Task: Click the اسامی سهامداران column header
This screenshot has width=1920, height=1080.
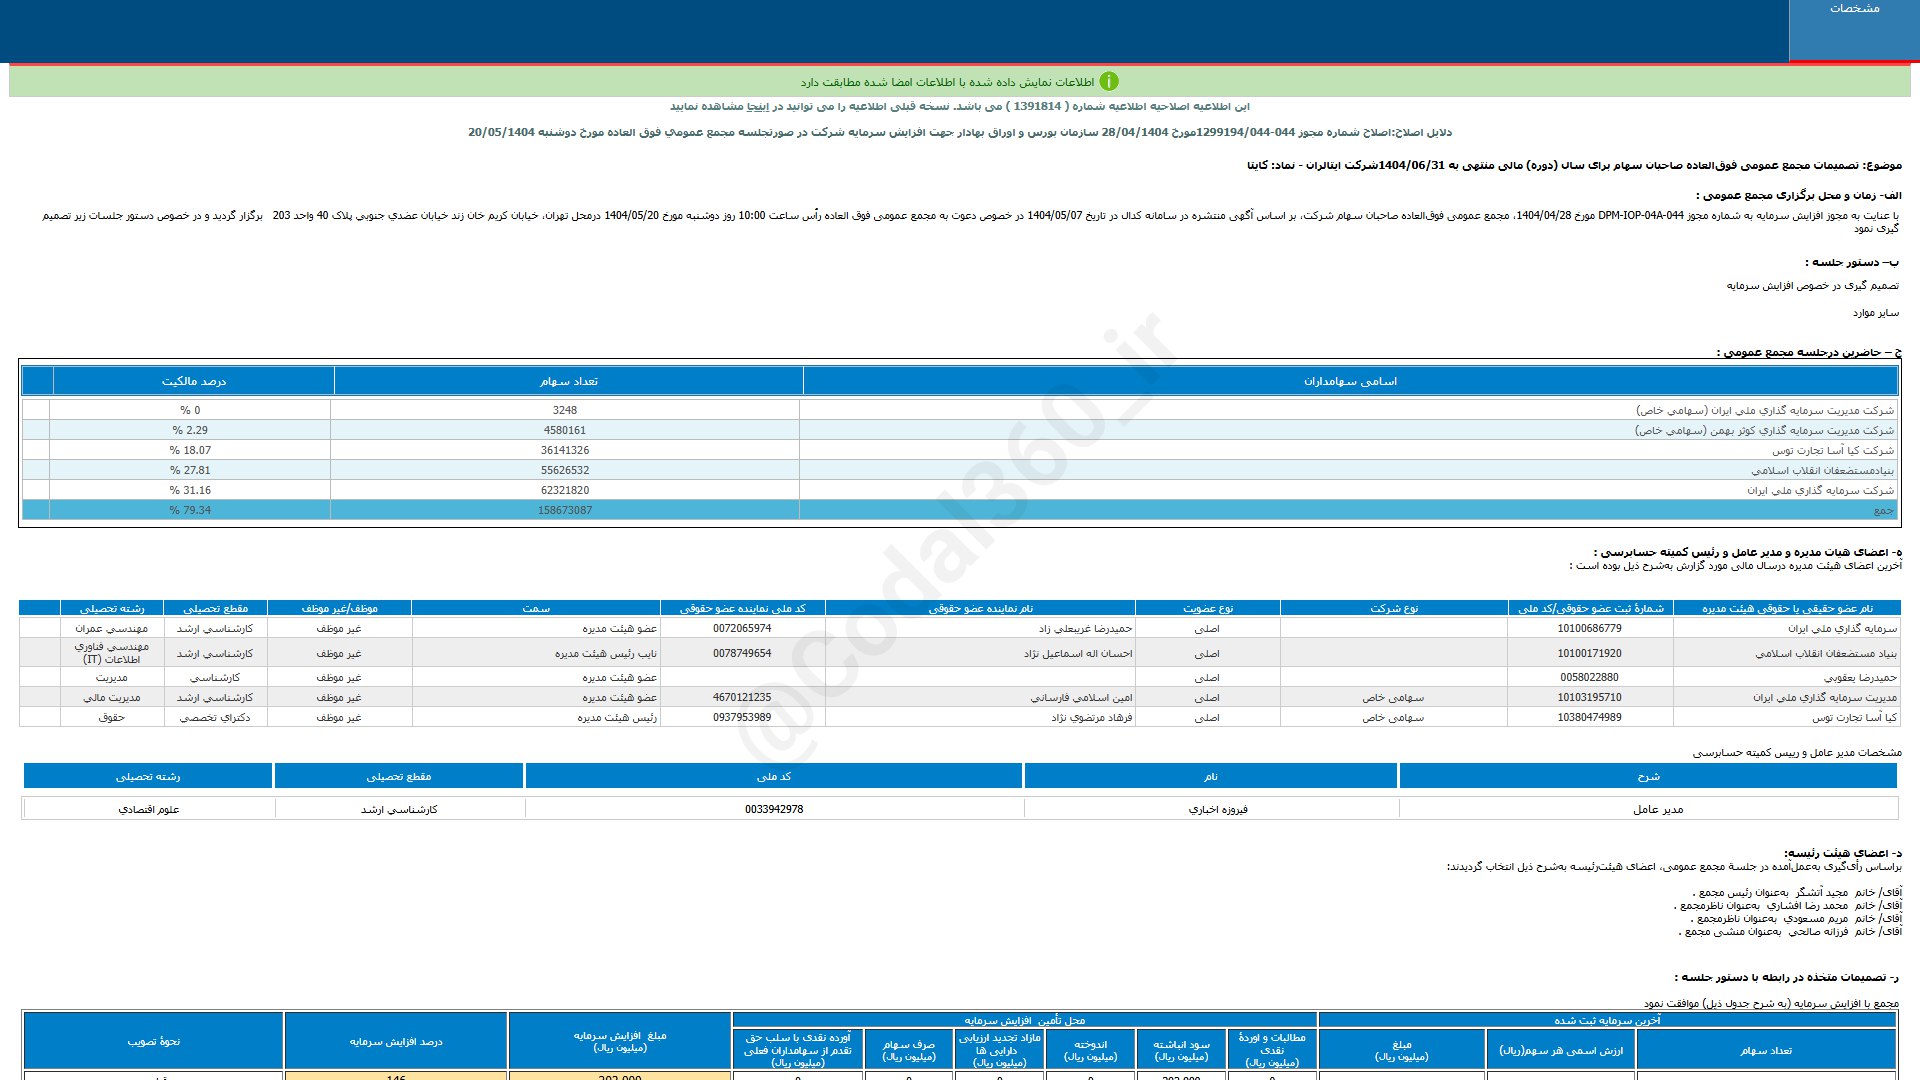Action: pos(1350,381)
